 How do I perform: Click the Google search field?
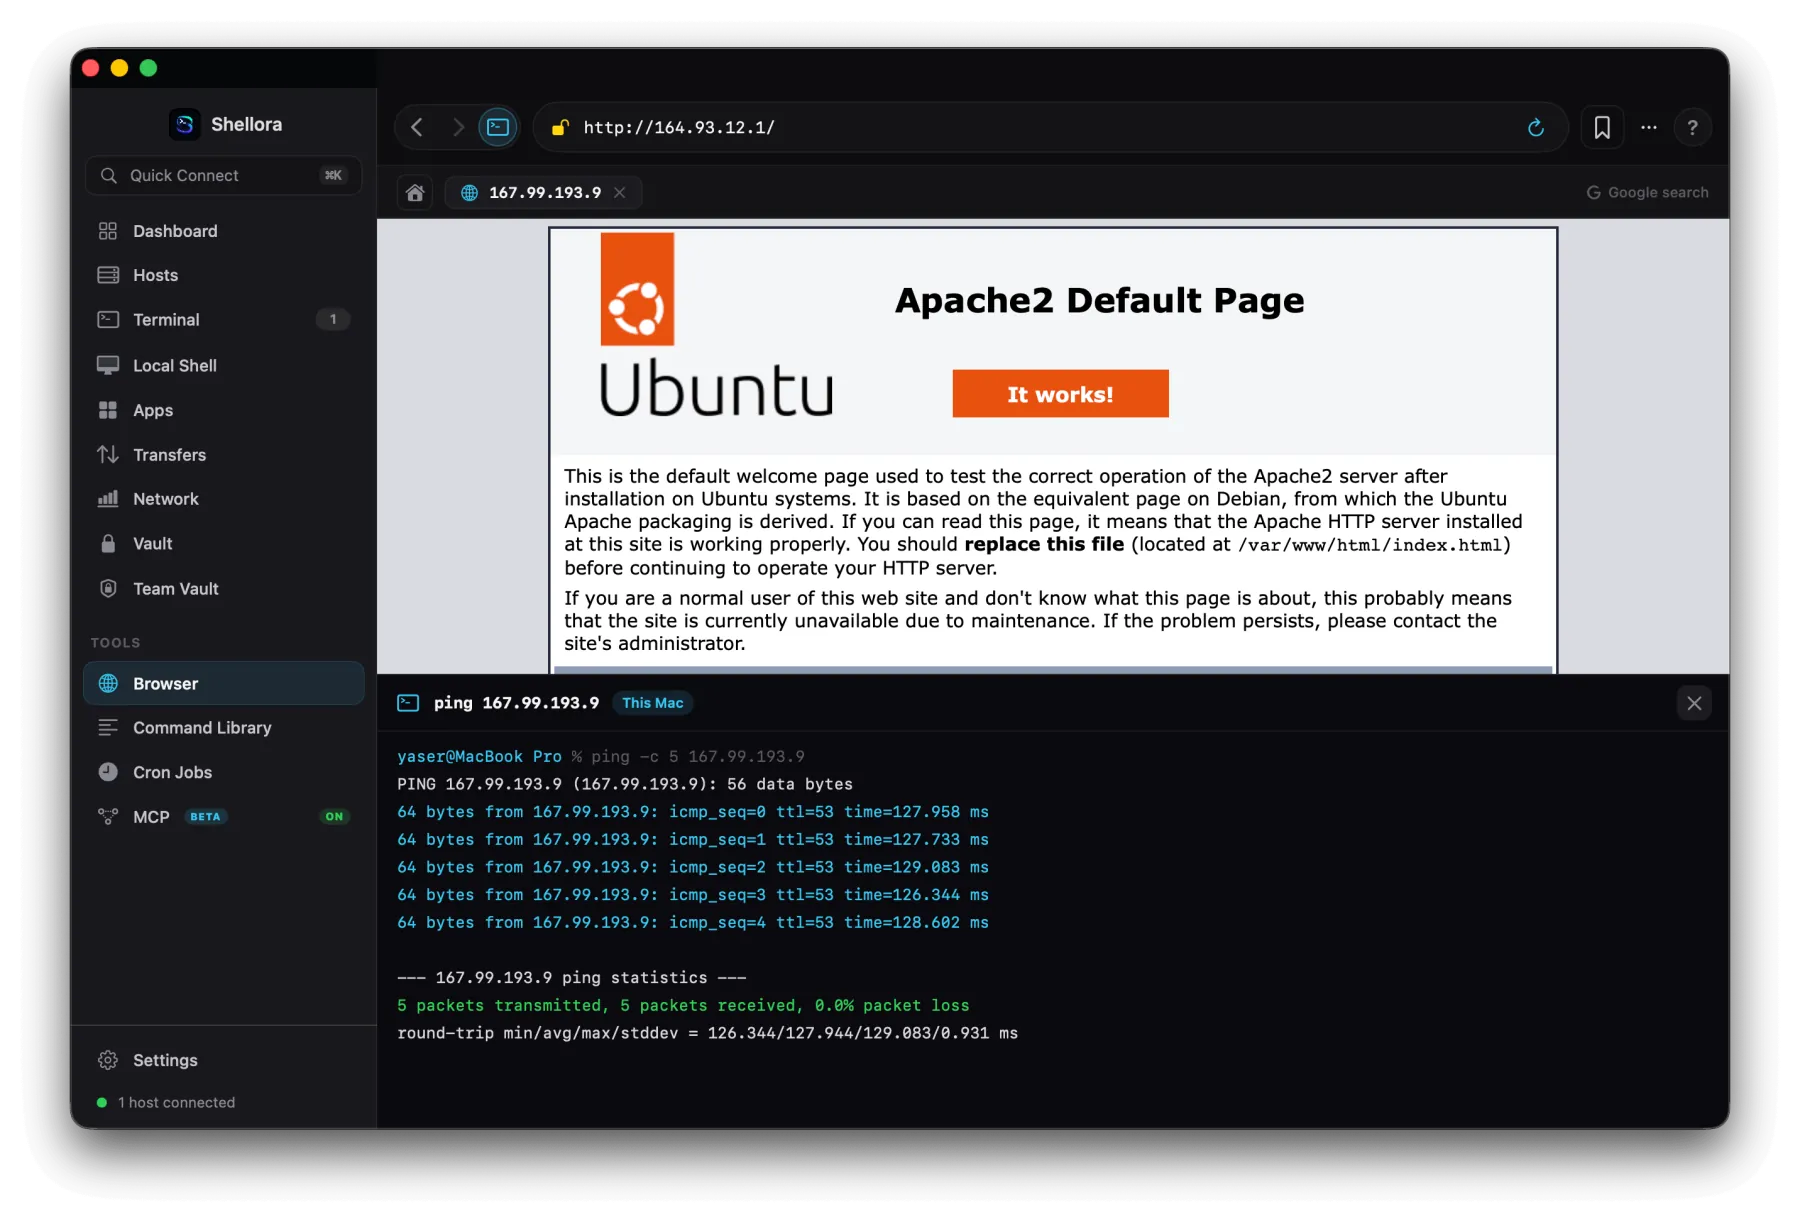pyautogui.click(x=1647, y=192)
